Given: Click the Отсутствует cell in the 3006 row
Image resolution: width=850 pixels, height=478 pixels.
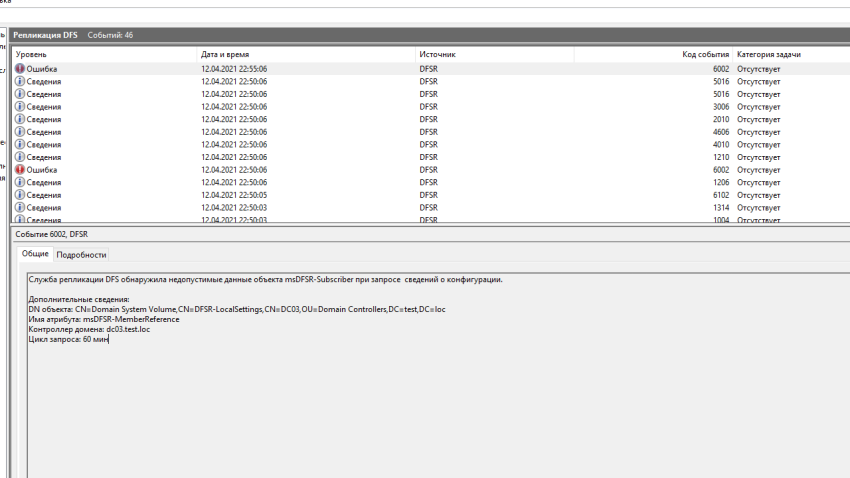Looking at the screenshot, I should (758, 107).
